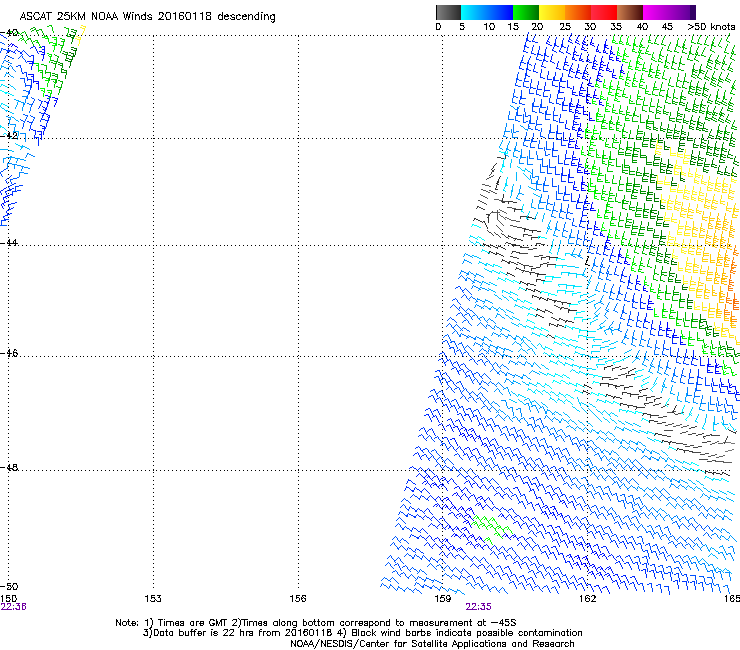Screen dimensions: 740x650
Task: Select the gray 0-5 knots color swatch
Action: pyautogui.click(x=448, y=12)
